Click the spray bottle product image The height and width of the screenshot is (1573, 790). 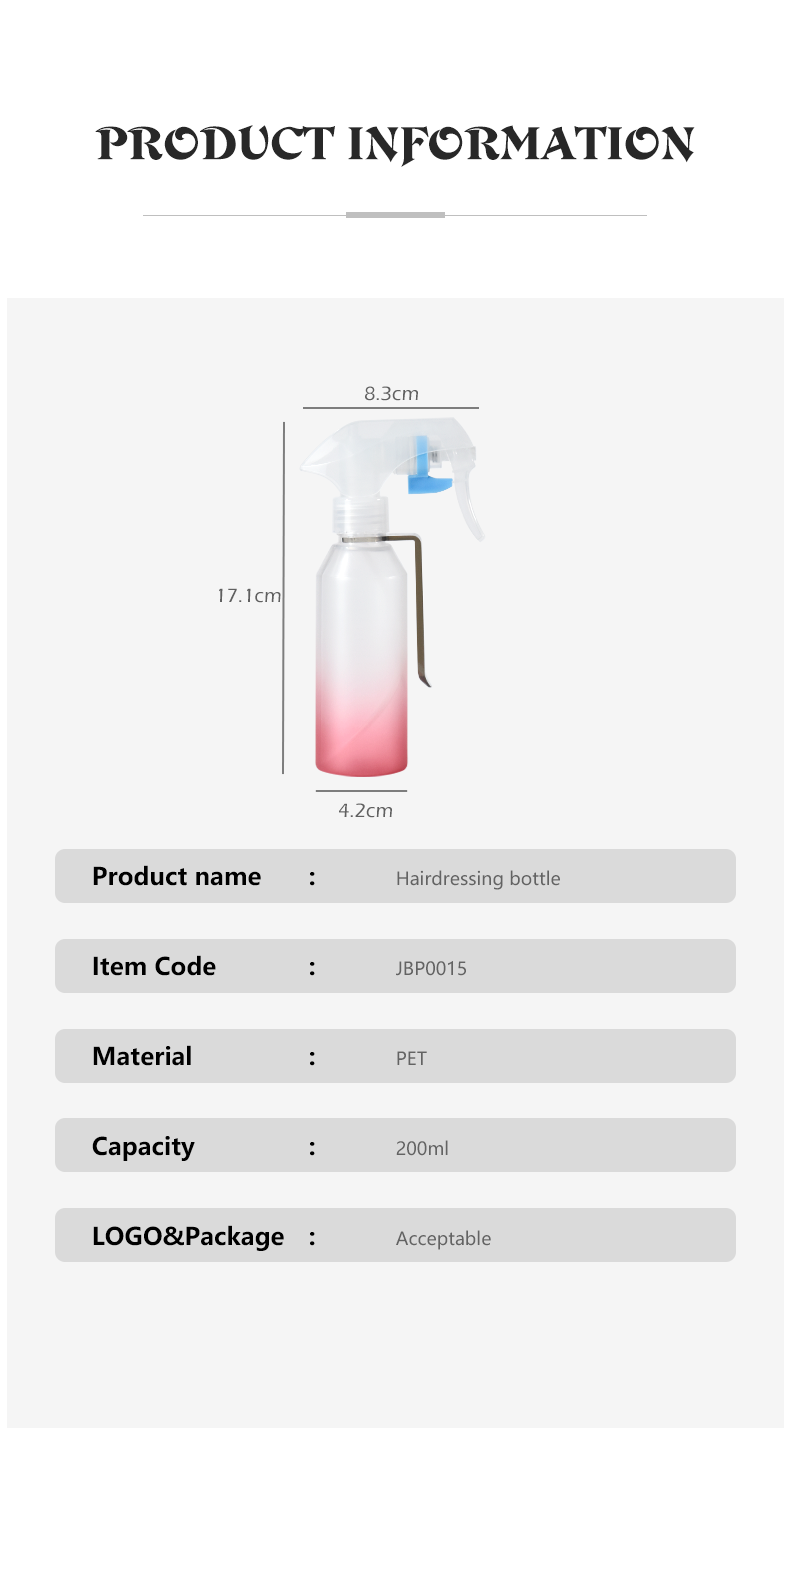pos(393,597)
